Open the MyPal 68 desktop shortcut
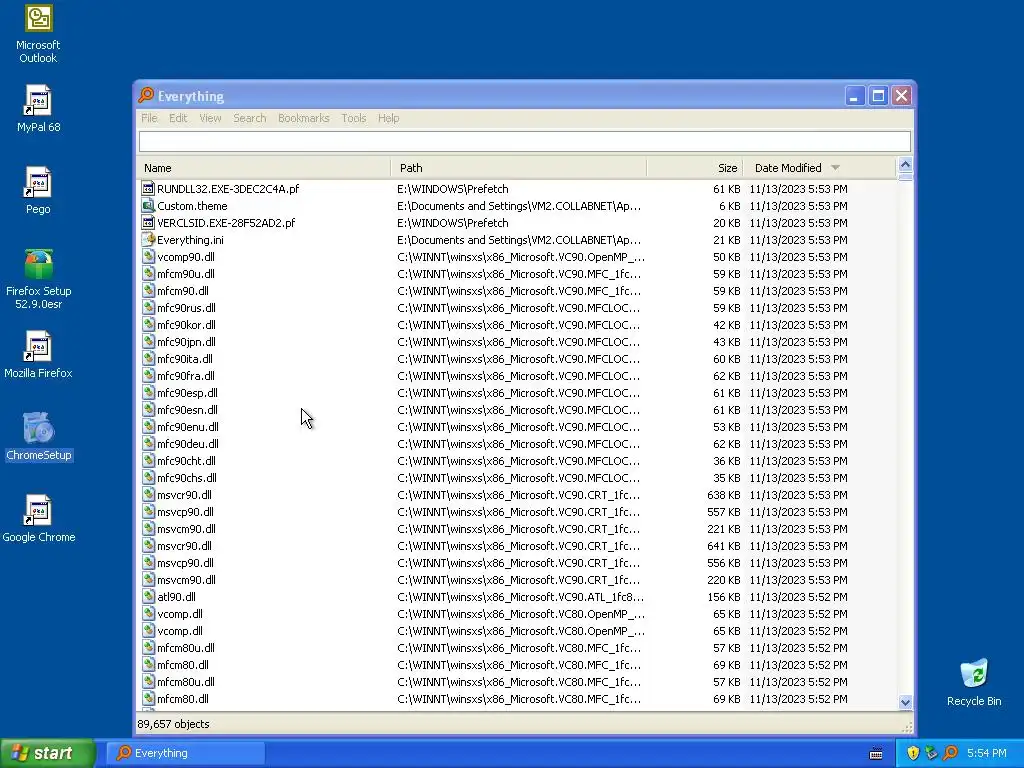 38,108
